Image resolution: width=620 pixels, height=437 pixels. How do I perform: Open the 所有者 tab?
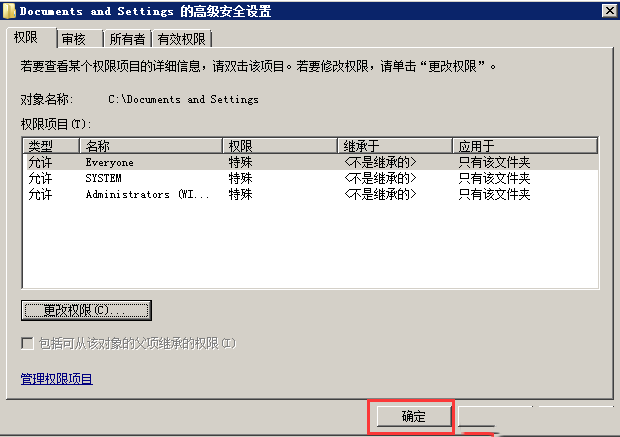(x=127, y=39)
